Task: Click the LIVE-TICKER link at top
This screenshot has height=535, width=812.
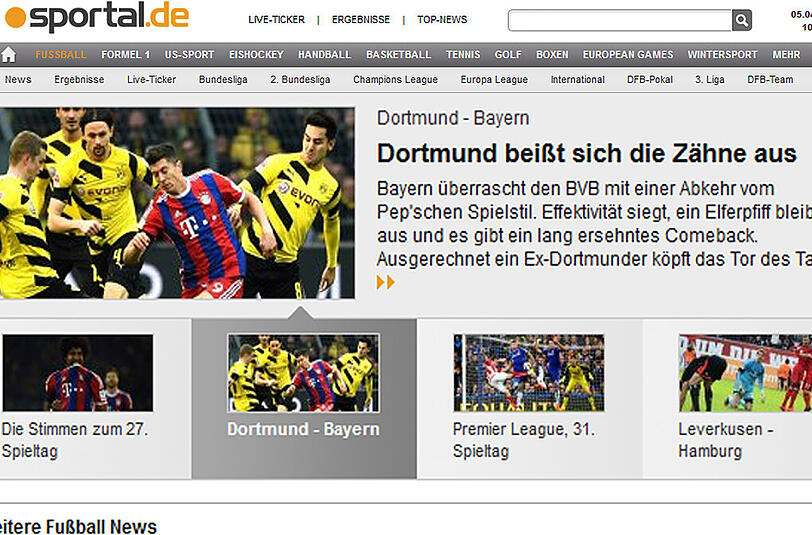Action: pos(277,20)
